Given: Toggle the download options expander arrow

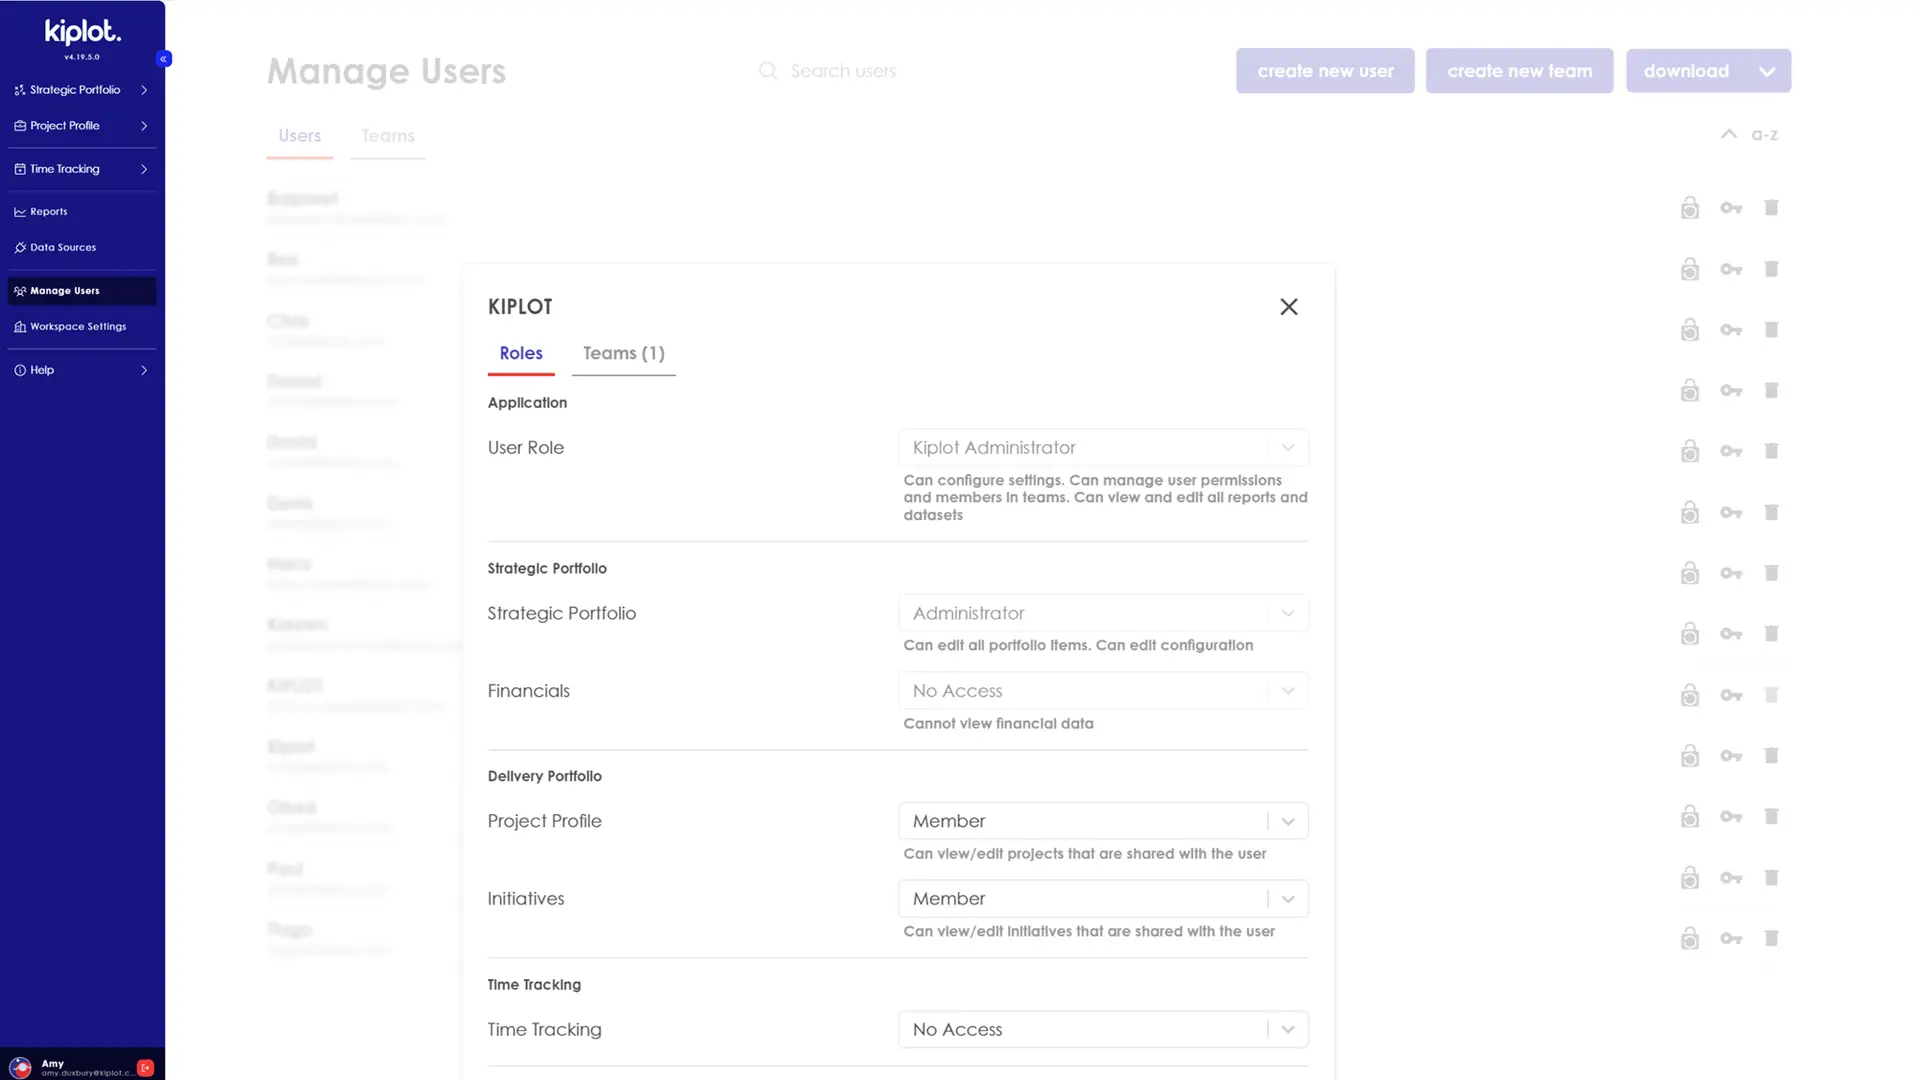Looking at the screenshot, I should tap(1767, 70).
